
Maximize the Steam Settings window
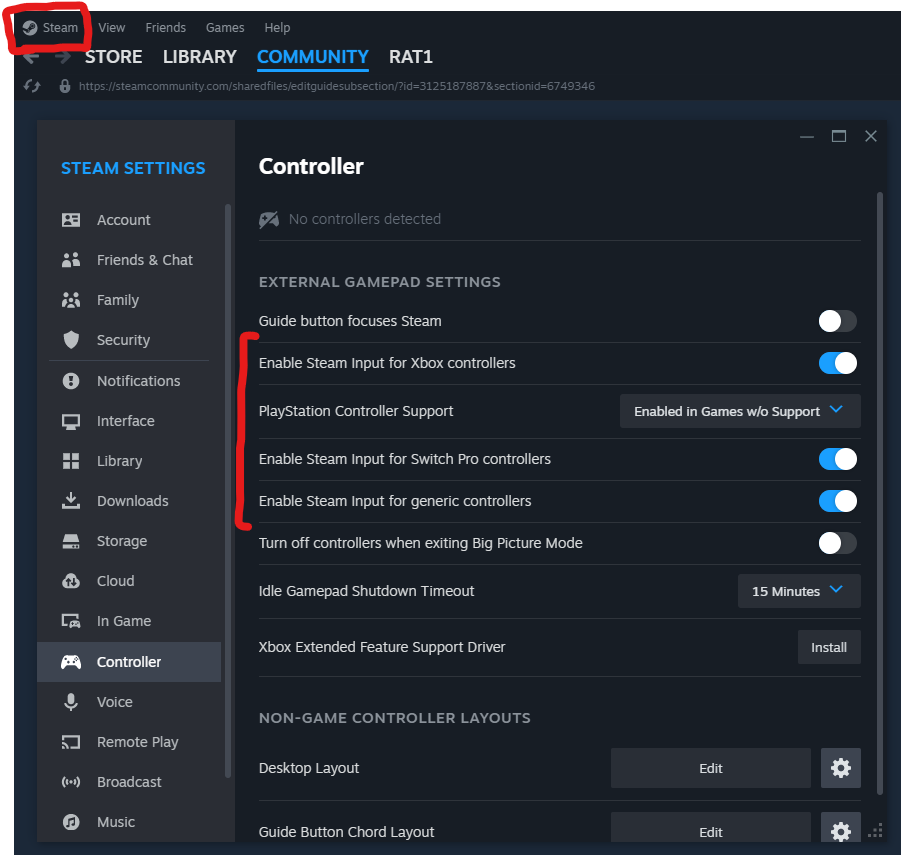pos(839,136)
